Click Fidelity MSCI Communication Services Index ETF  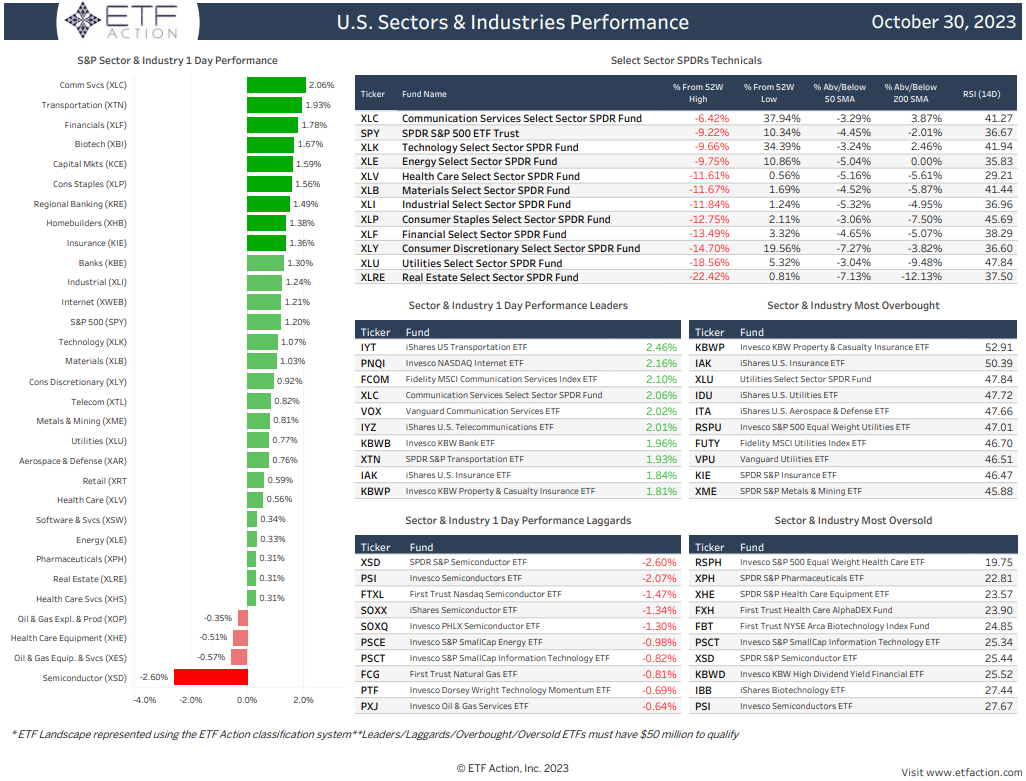tap(501, 379)
